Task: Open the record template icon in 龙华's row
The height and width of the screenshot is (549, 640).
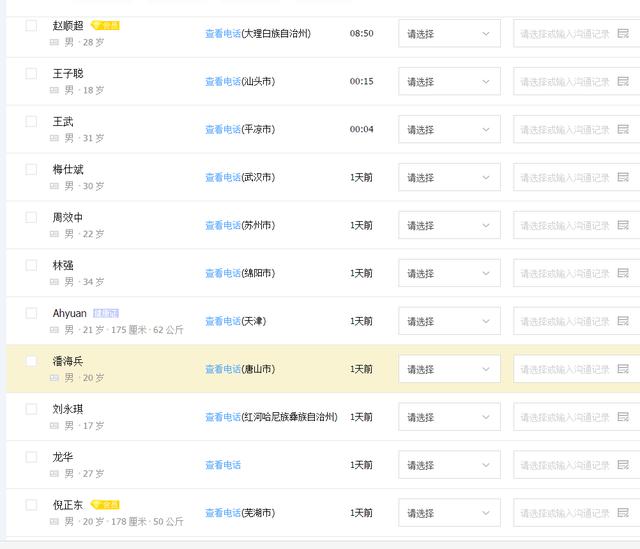Action: tap(623, 465)
